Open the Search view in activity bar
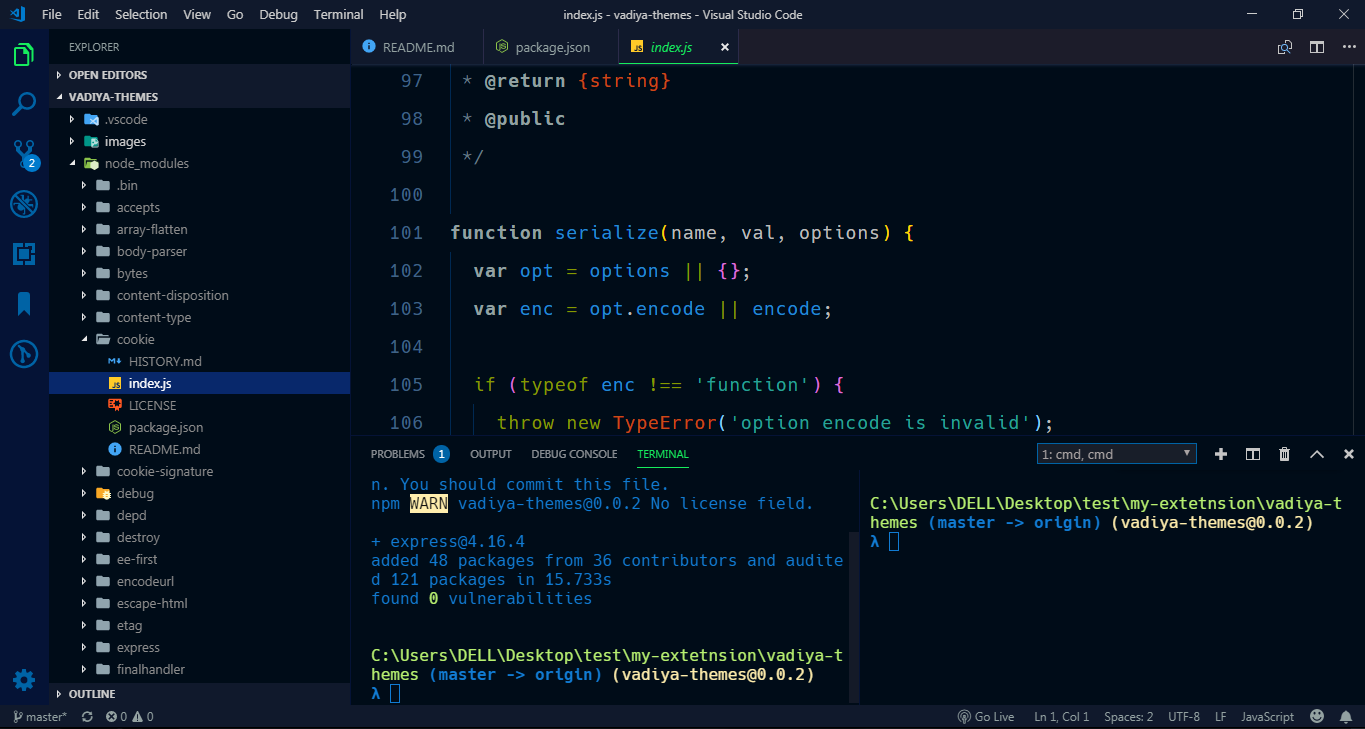1365x729 pixels. click(x=24, y=104)
